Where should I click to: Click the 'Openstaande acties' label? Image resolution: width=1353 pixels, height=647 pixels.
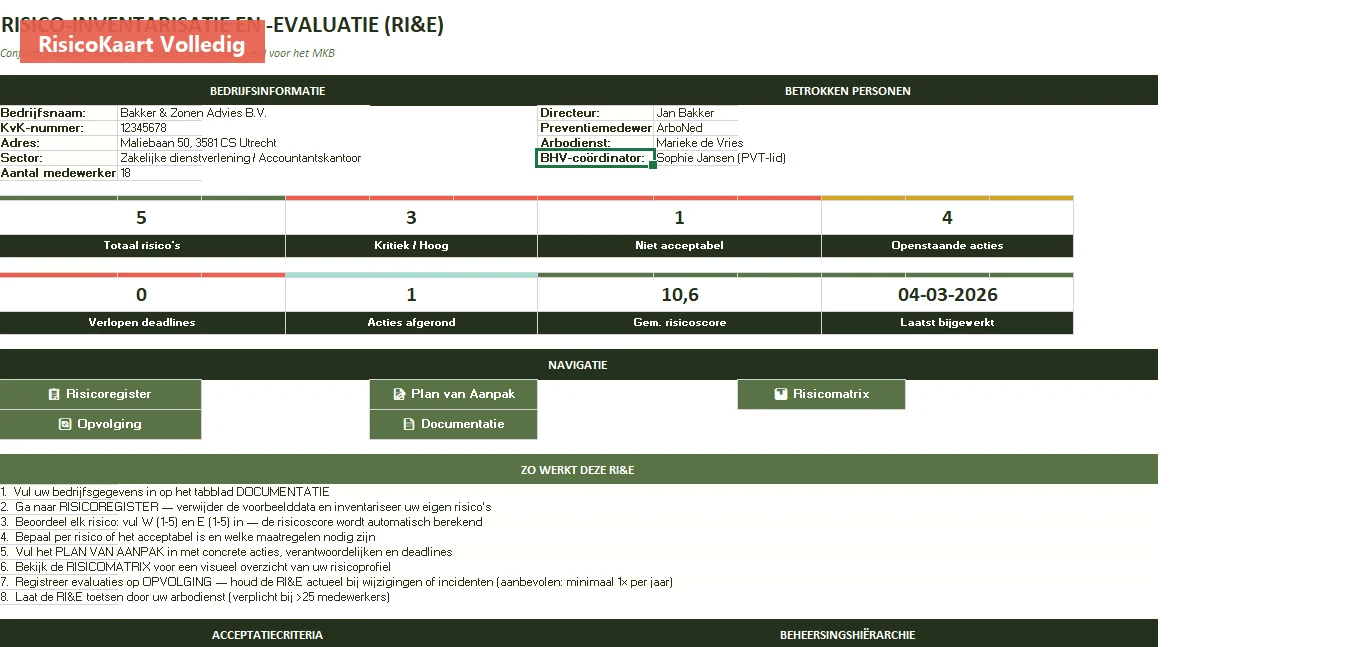point(947,246)
